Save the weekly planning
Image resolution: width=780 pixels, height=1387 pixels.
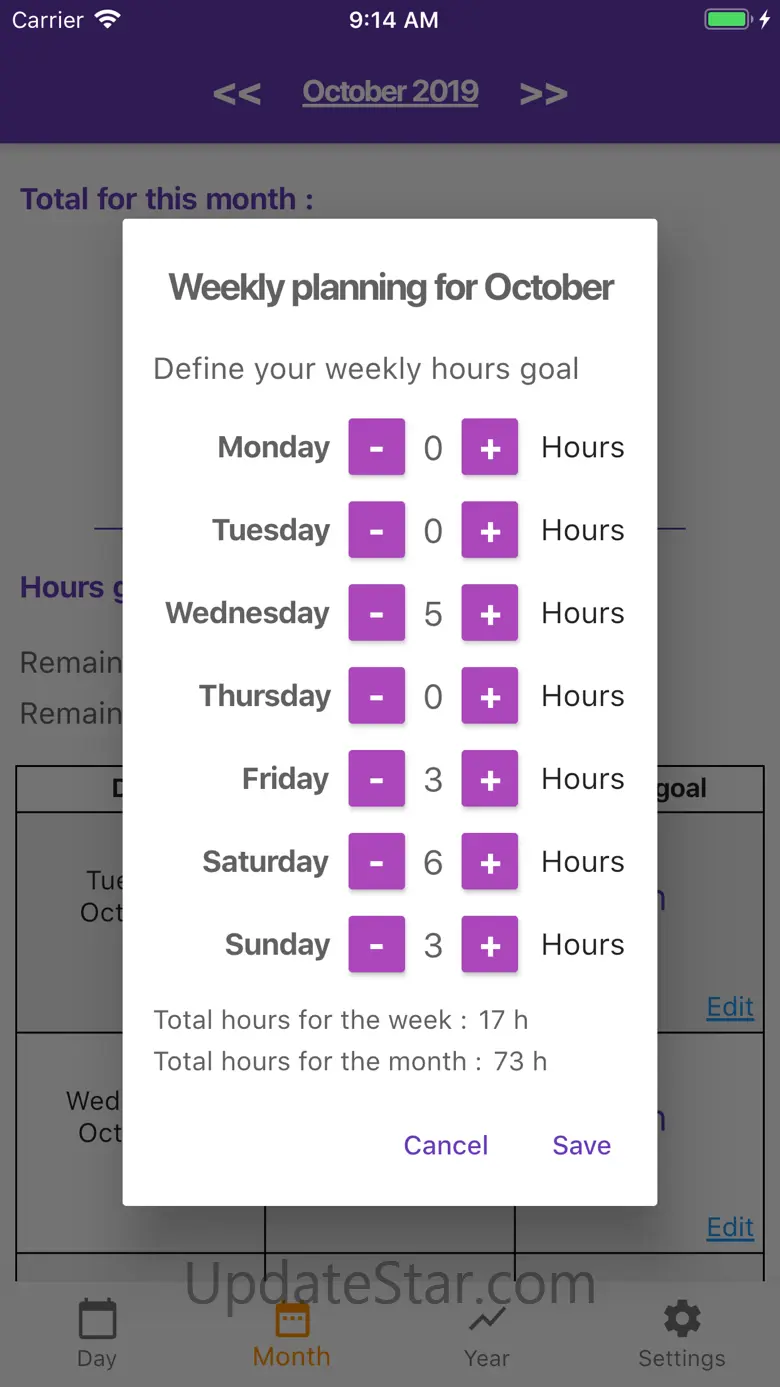(581, 1145)
